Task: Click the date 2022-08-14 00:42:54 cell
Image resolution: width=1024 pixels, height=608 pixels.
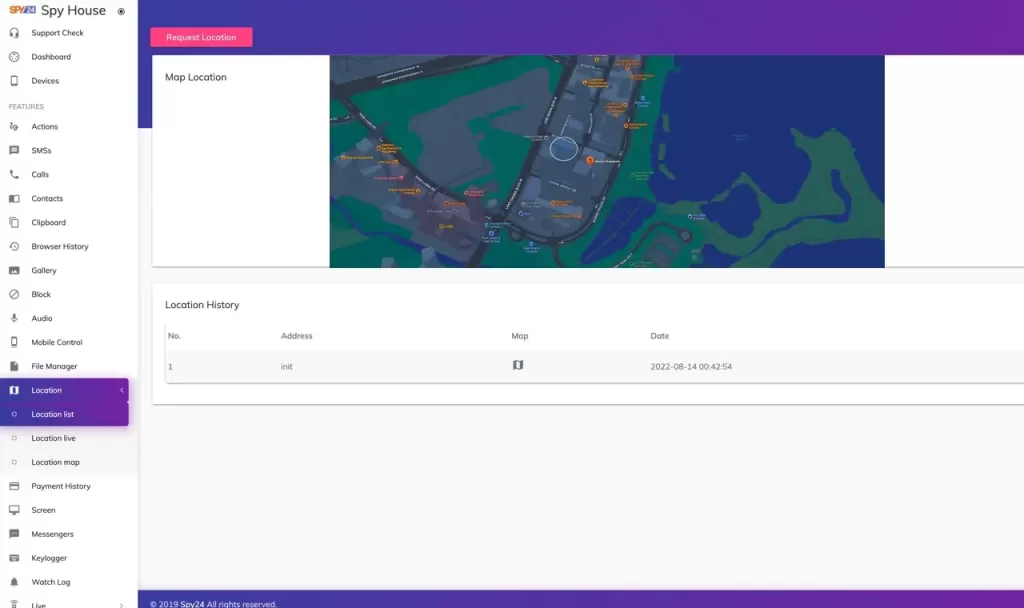Action: click(691, 367)
